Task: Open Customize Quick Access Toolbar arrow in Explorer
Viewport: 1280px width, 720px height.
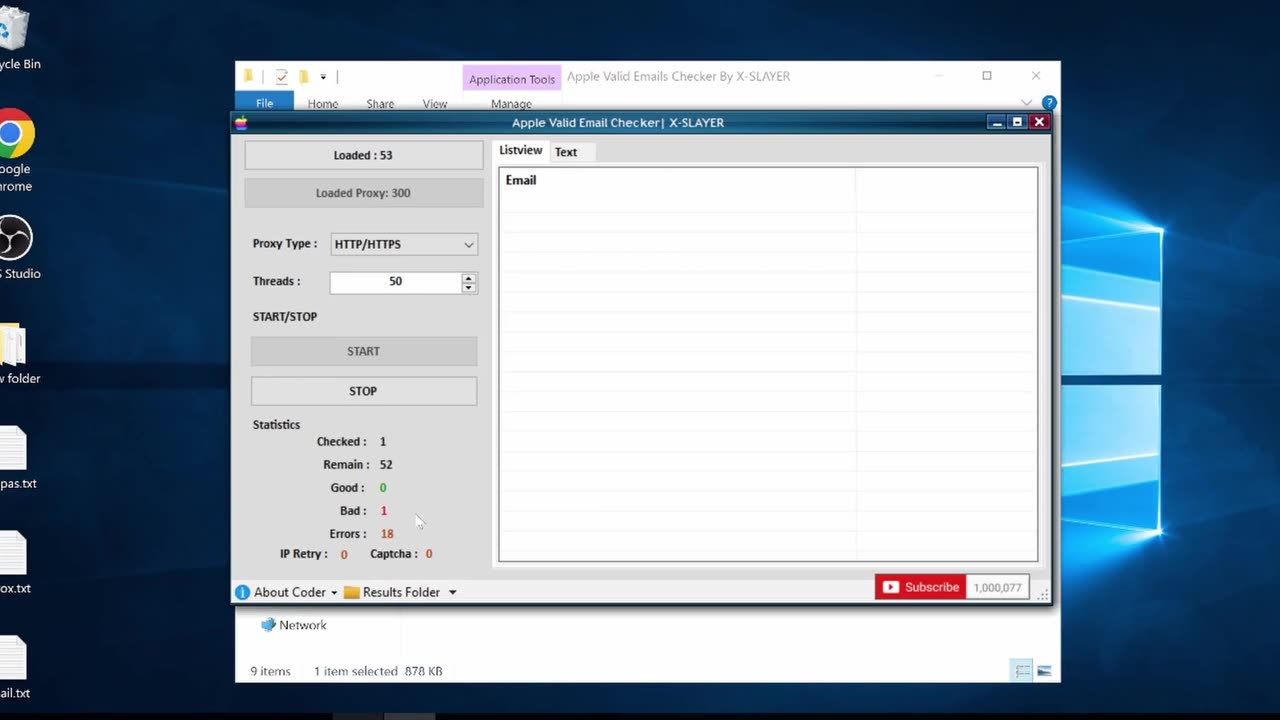Action: coord(323,77)
